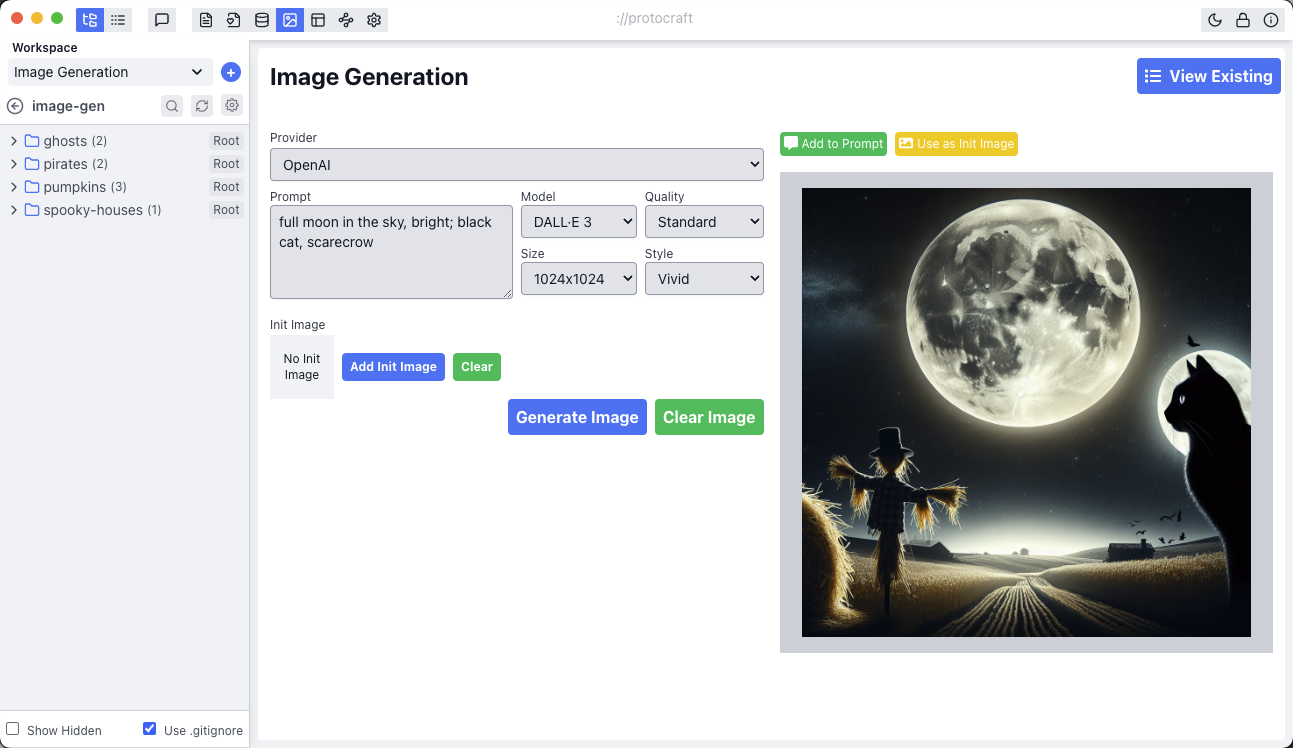Image resolution: width=1293 pixels, height=748 pixels.
Task: Click the lock icon at top right
Action: [x=1243, y=20]
